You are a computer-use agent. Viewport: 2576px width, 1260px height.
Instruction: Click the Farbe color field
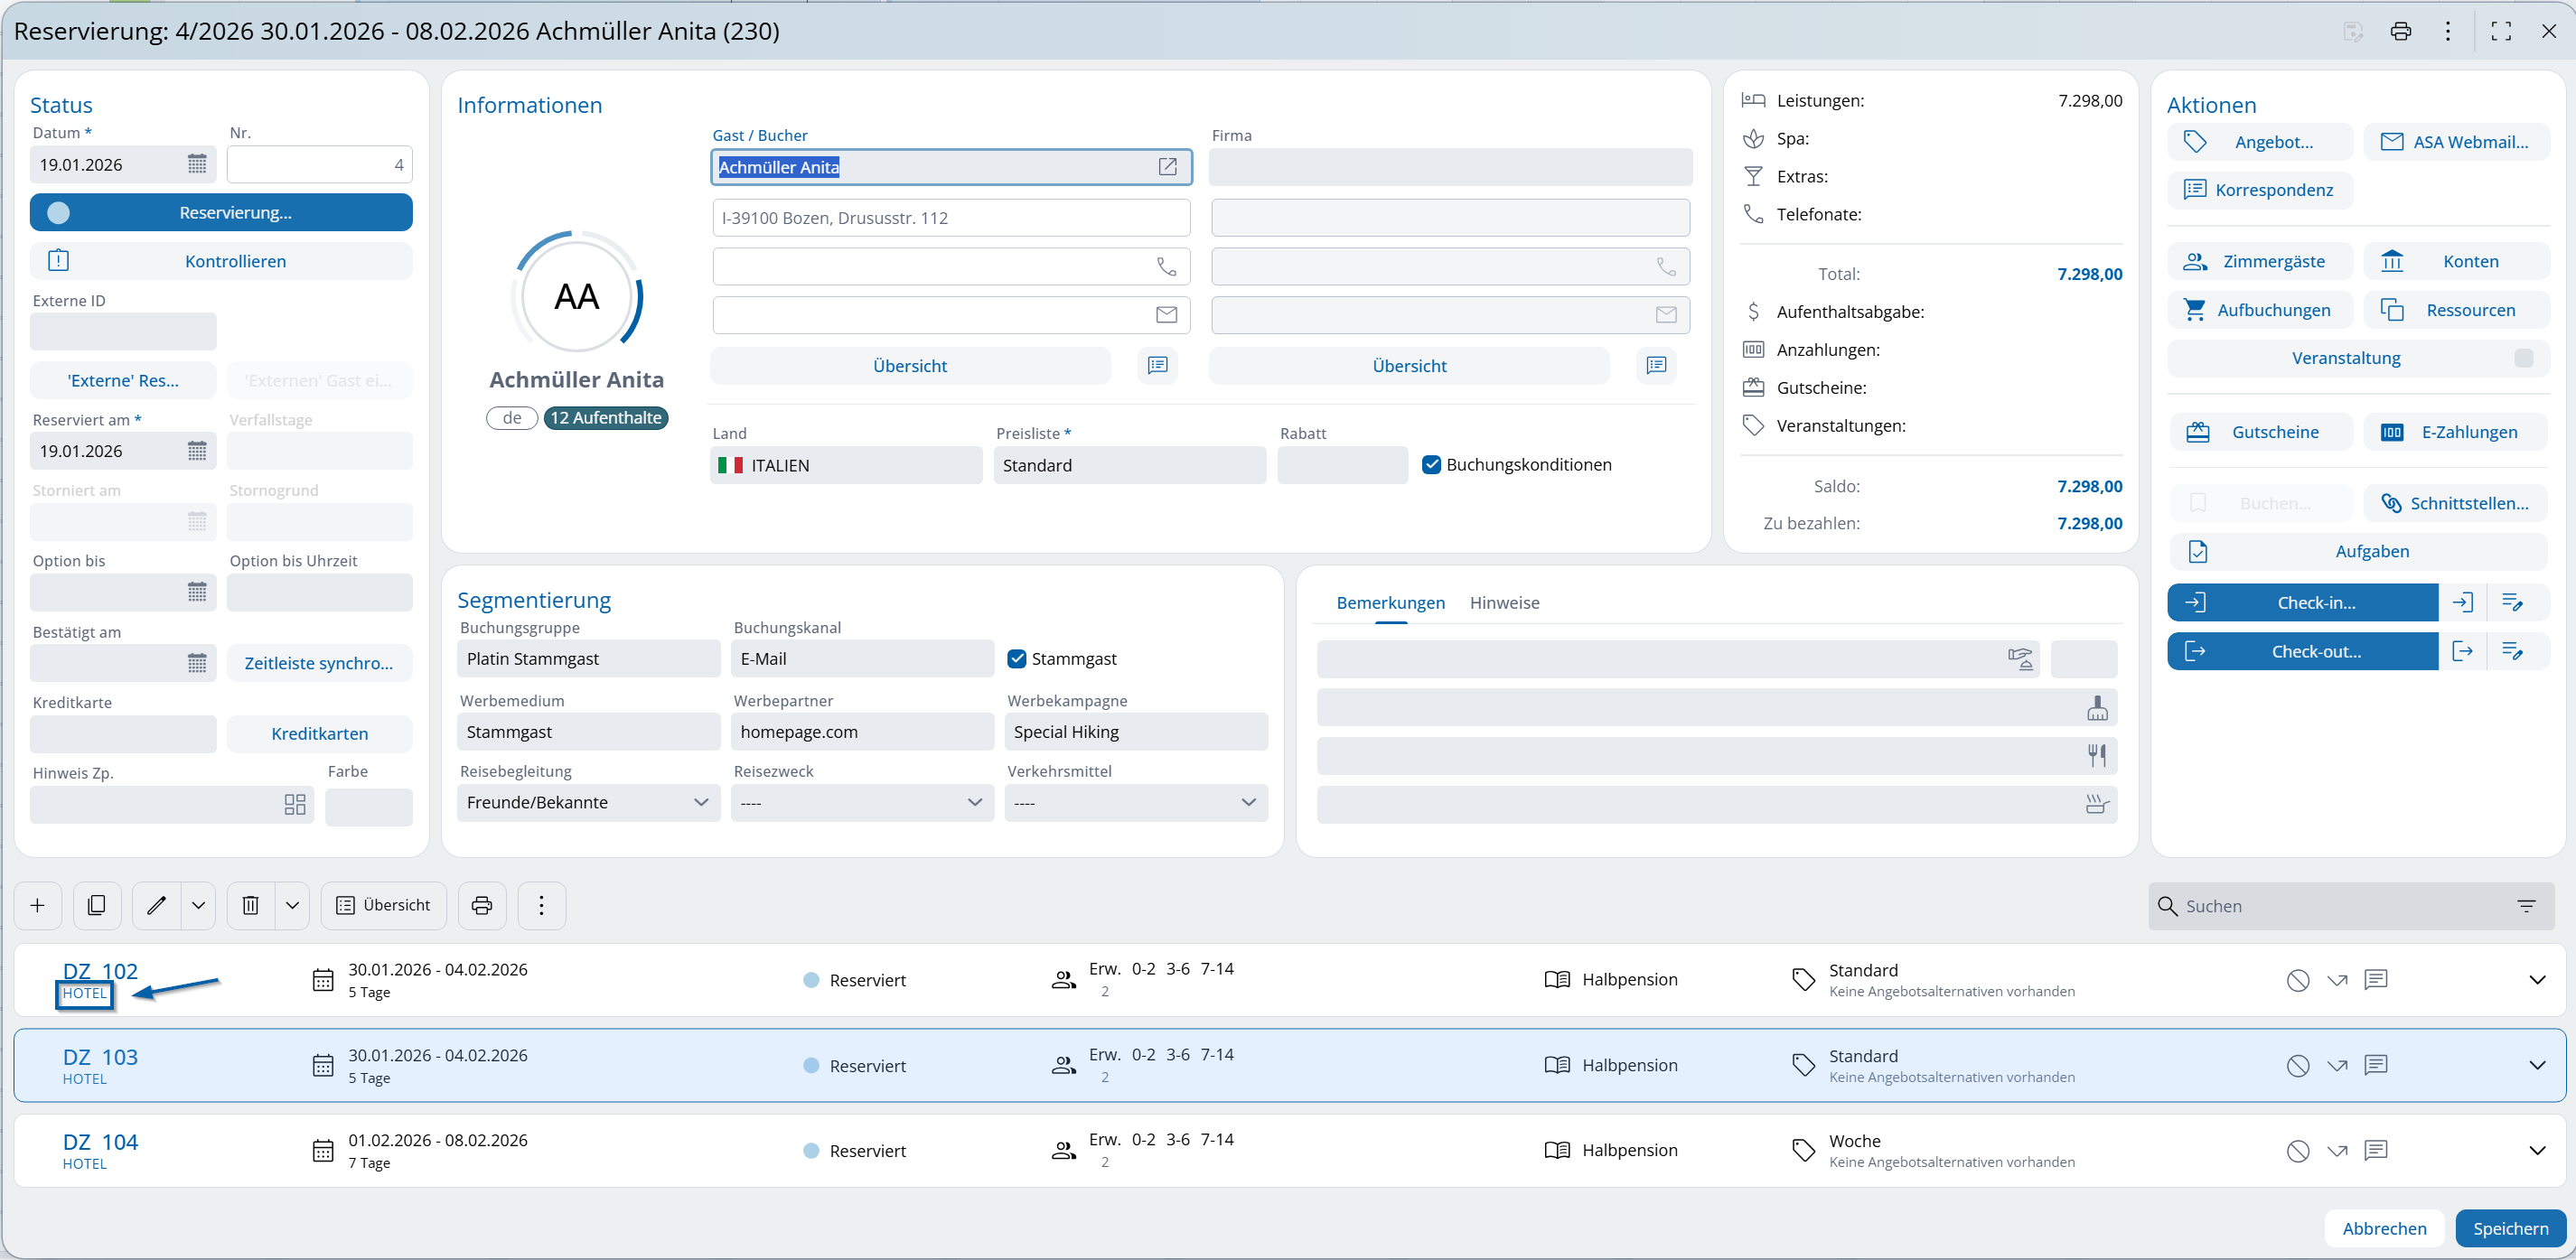coord(368,806)
